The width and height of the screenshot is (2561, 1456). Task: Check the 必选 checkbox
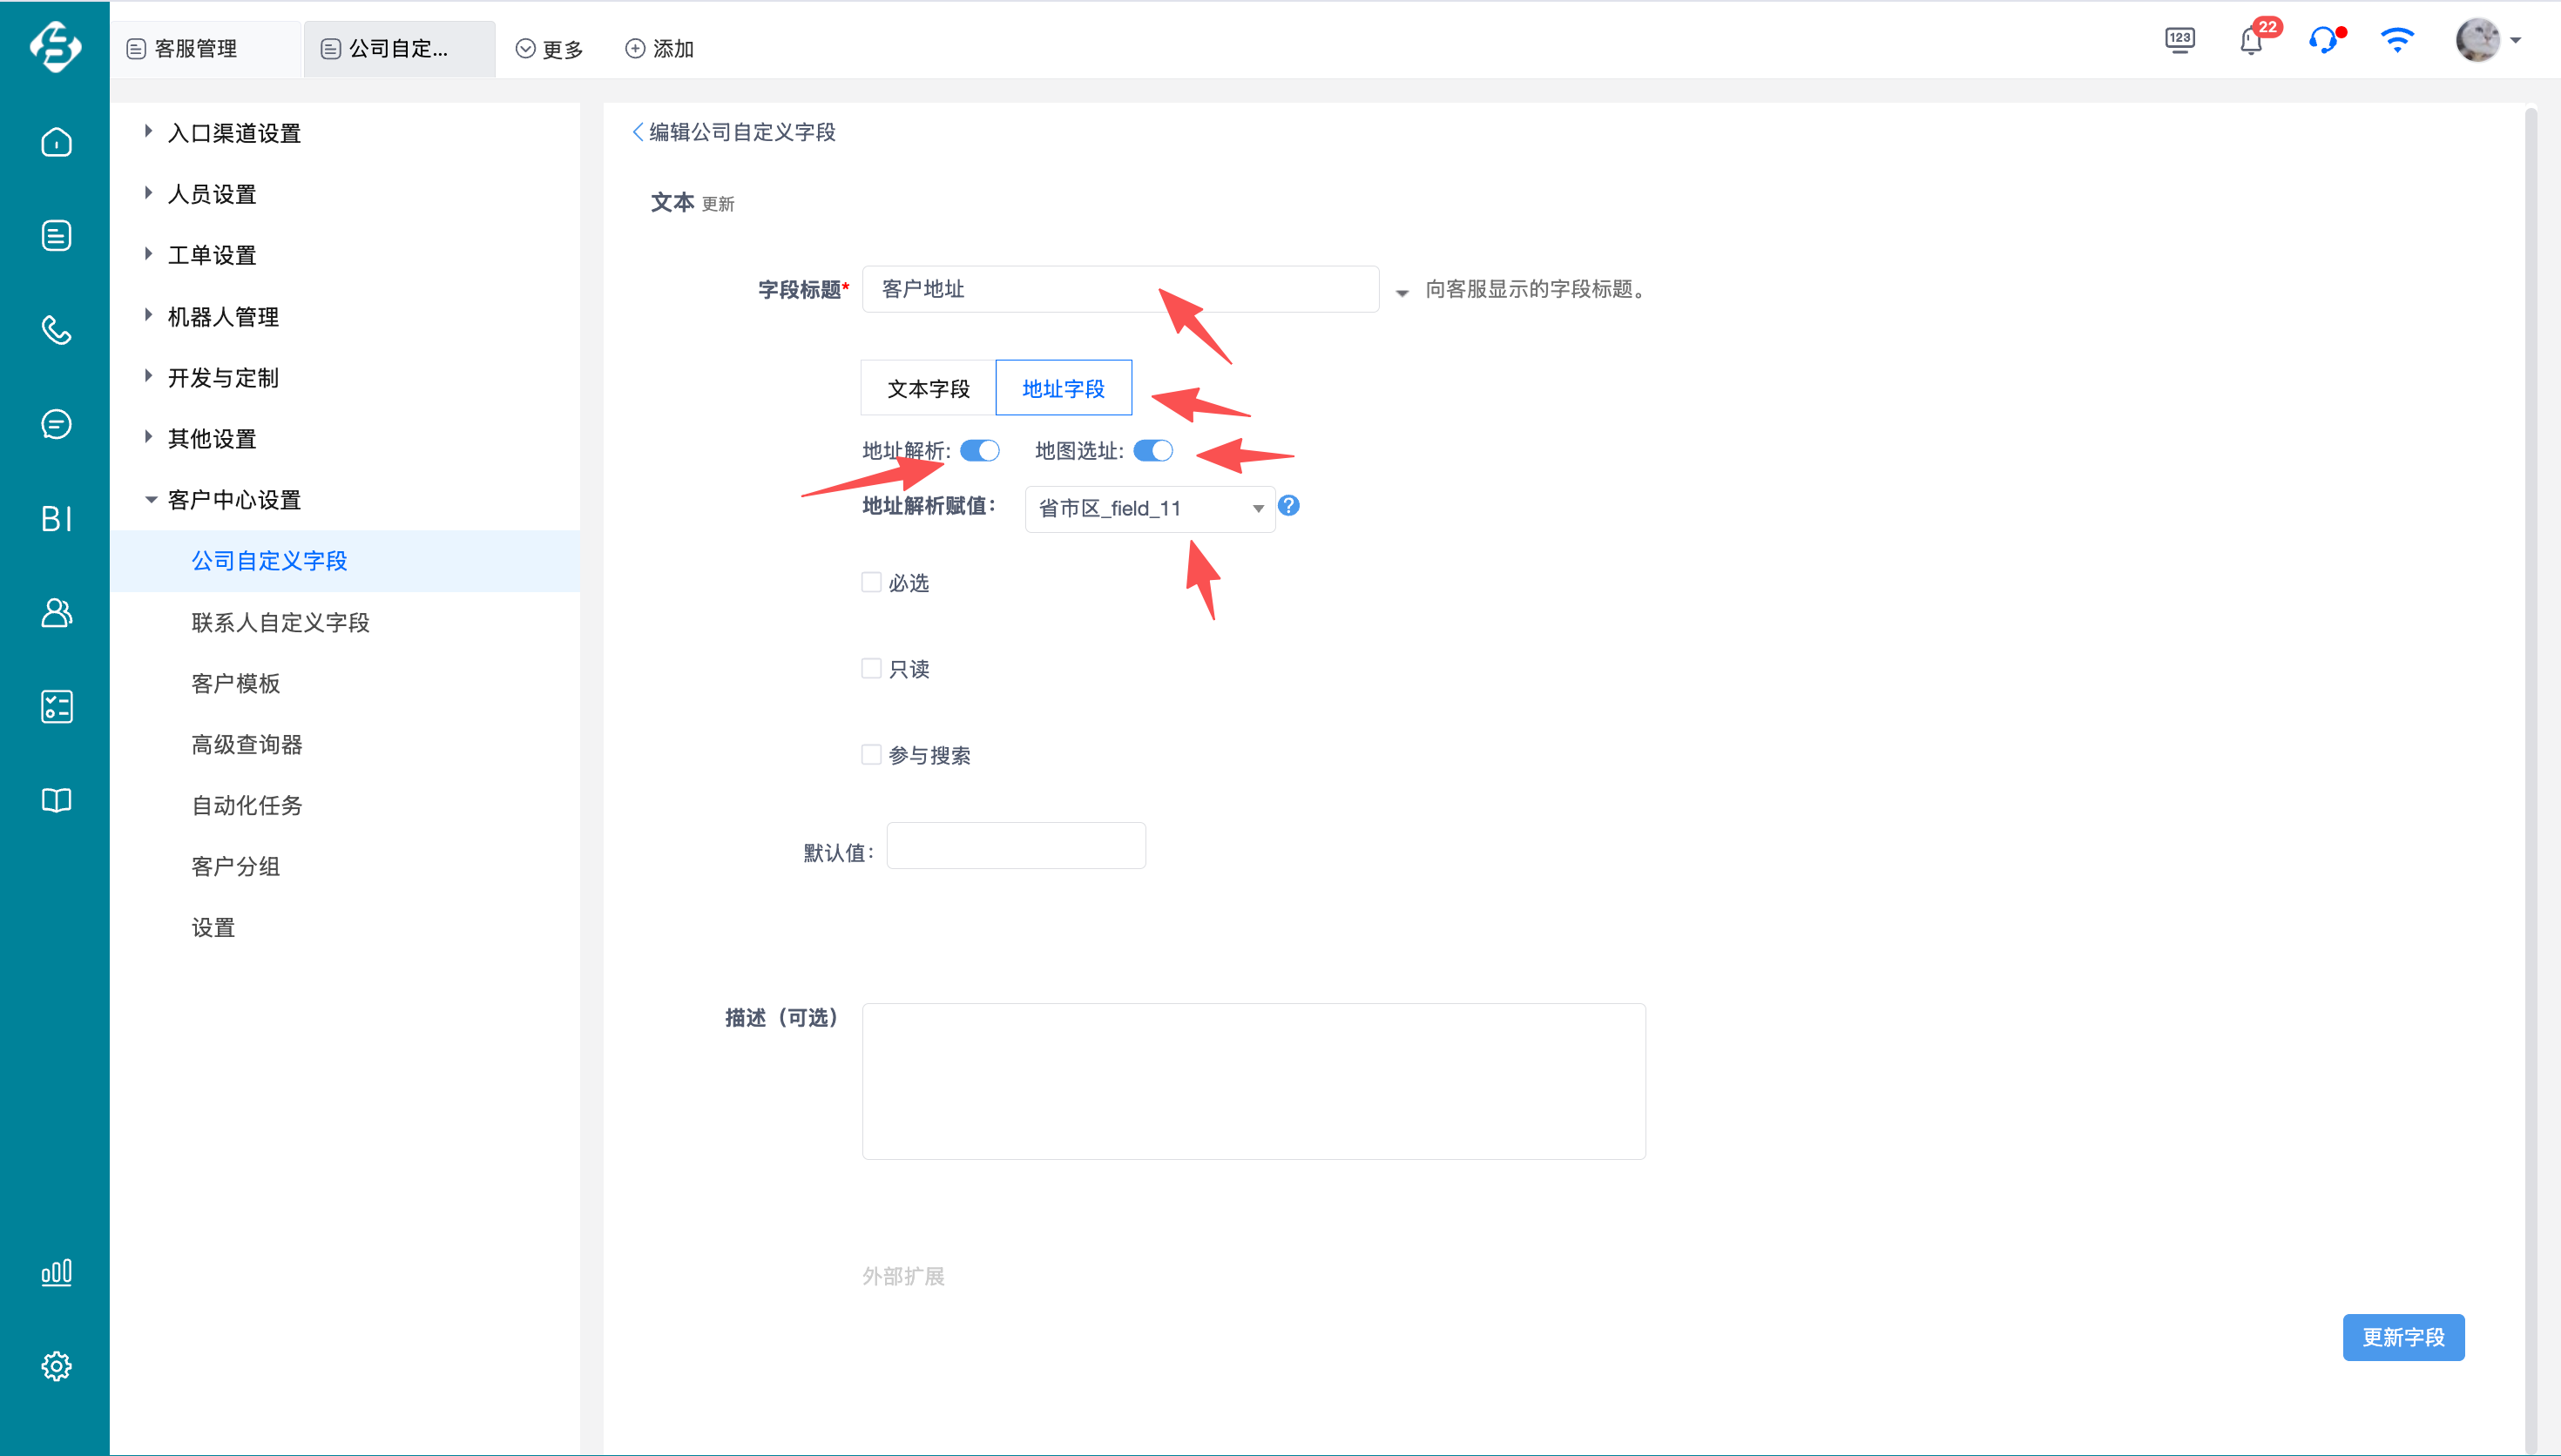click(871, 582)
